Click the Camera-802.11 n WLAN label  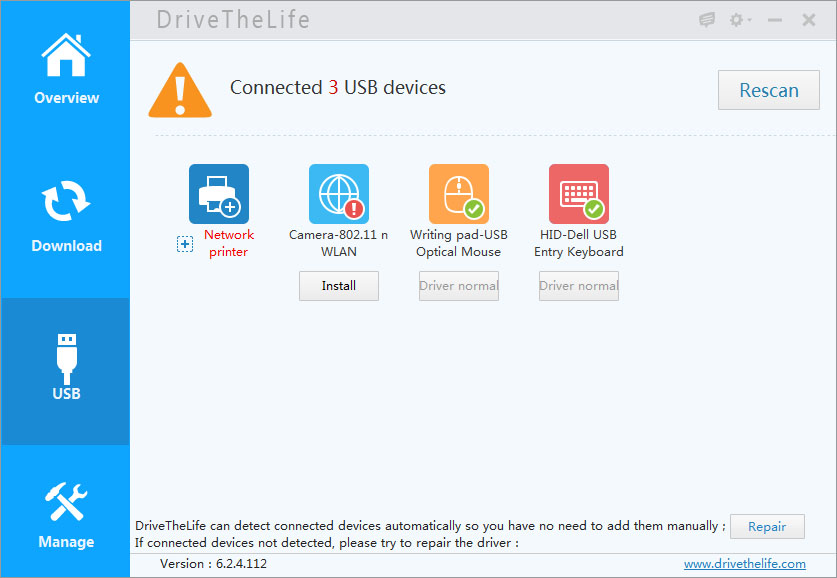(338, 243)
